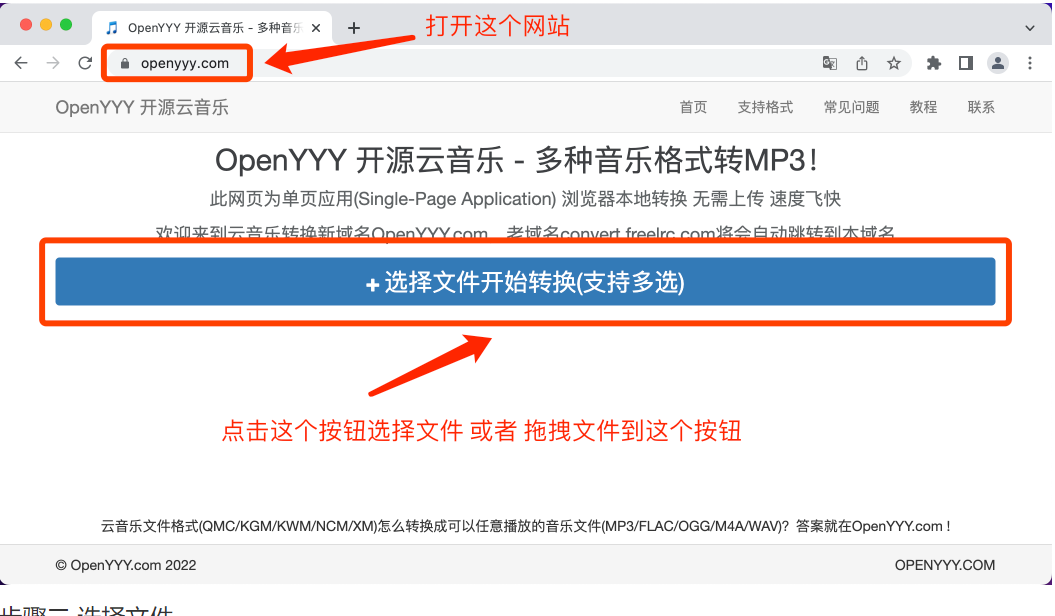Reload the page with refresh icon
Screen dimensions: 1055x616
point(85,63)
